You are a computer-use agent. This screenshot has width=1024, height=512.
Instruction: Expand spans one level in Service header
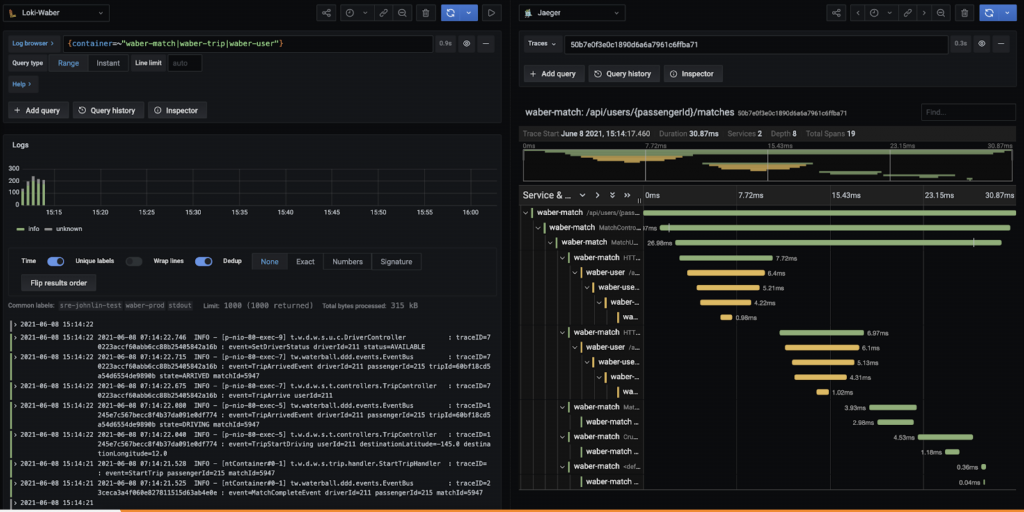pos(583,195)
